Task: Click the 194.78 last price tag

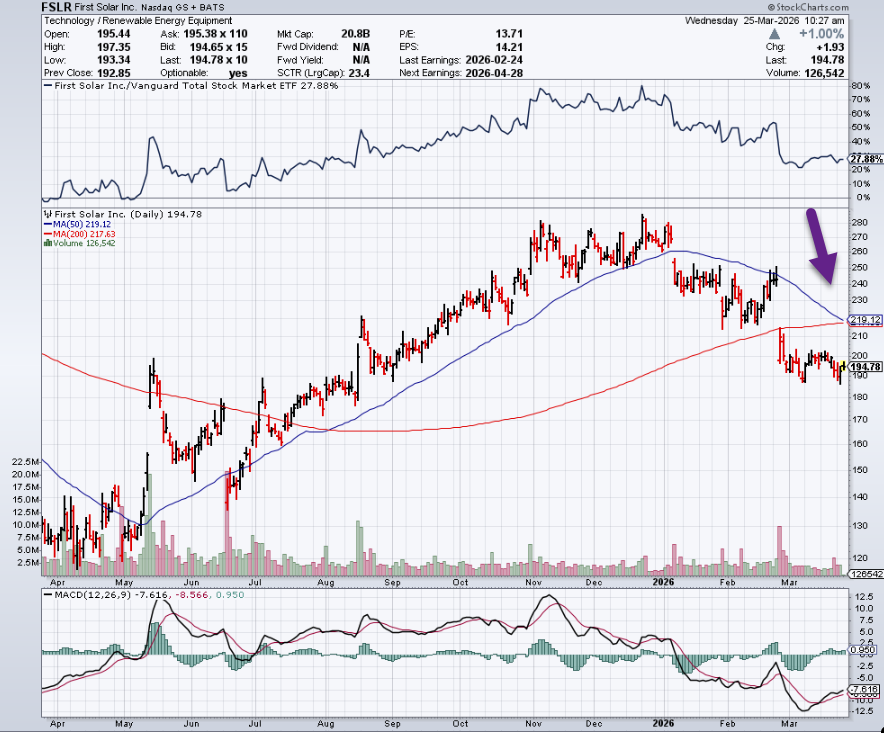Action: pos(865,367)
